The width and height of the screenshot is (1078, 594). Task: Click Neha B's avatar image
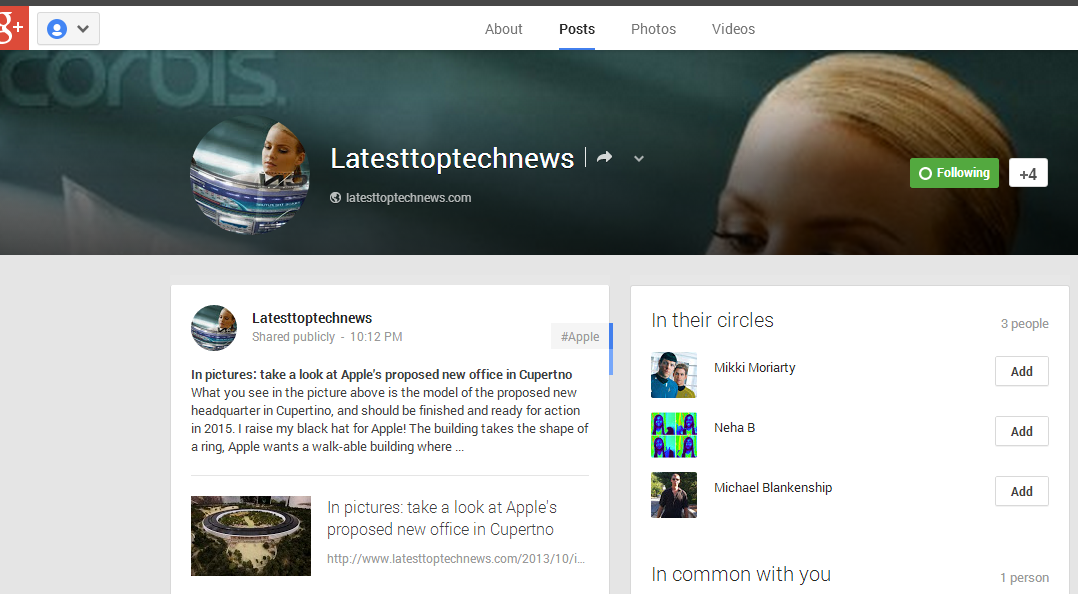[674, 434]
